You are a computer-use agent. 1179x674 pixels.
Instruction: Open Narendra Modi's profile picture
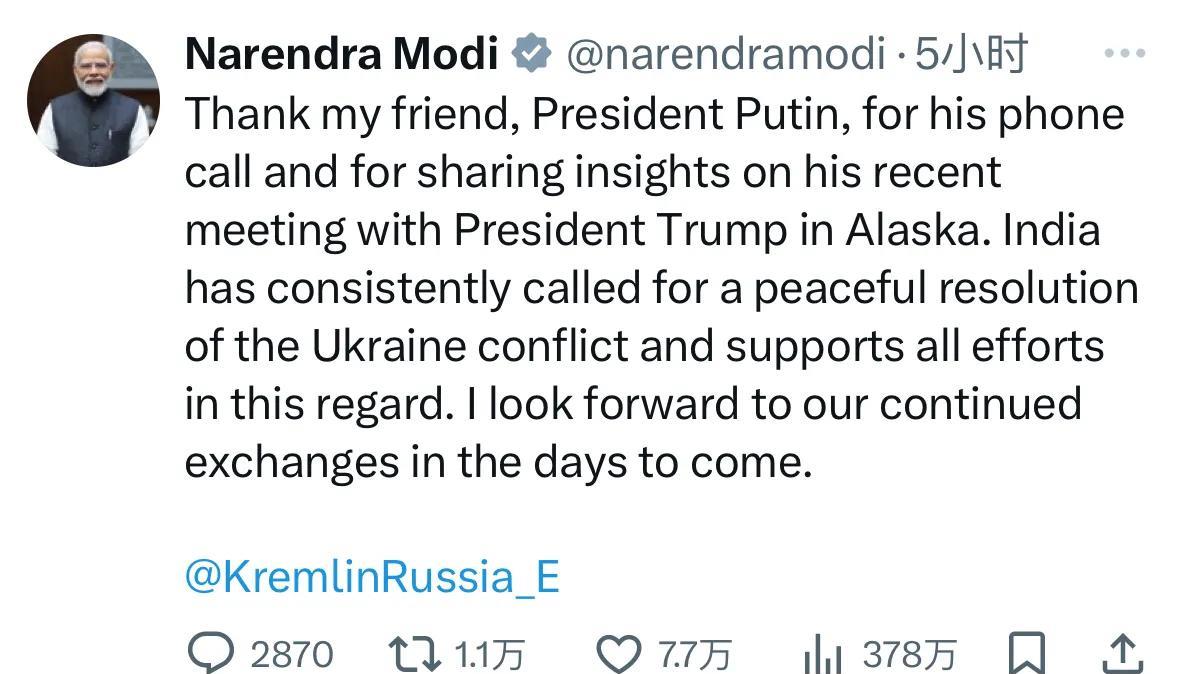pyautogui.click(x=93, y=100)
